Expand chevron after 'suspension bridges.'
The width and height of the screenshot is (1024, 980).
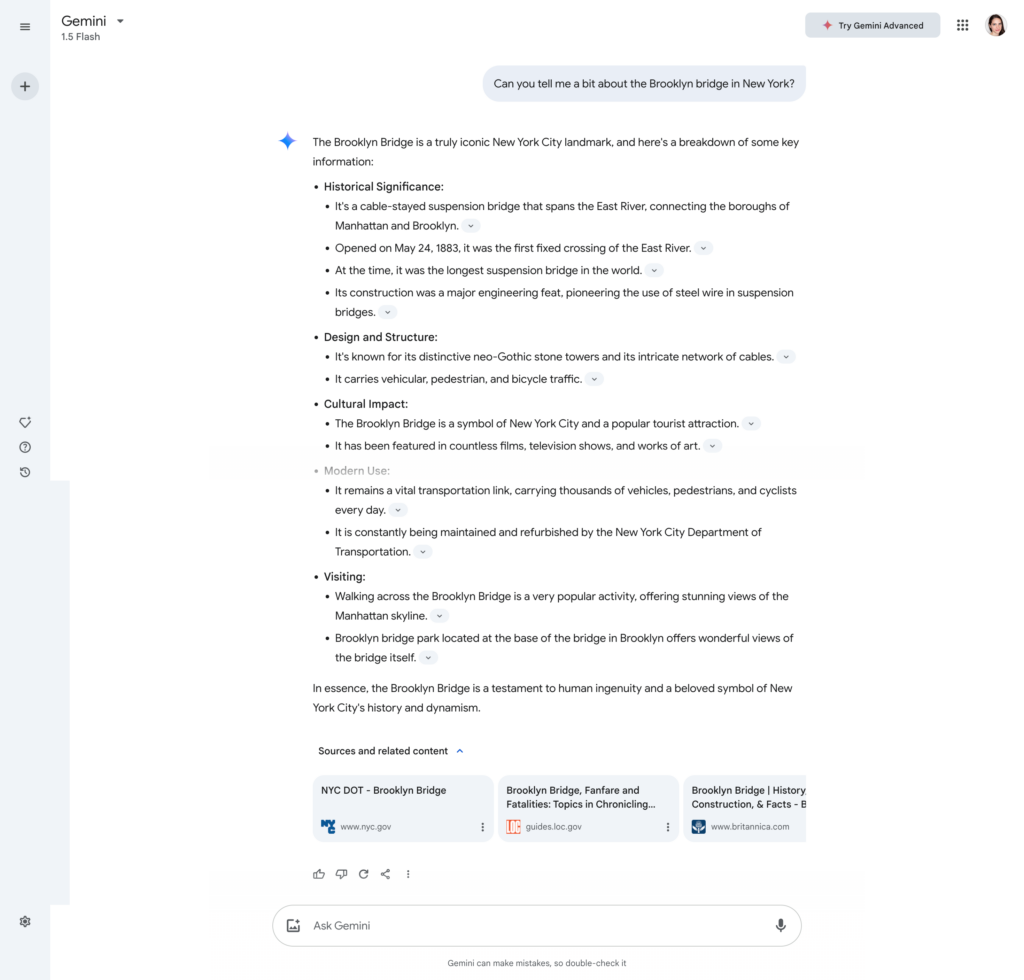[x=388, y=312]
